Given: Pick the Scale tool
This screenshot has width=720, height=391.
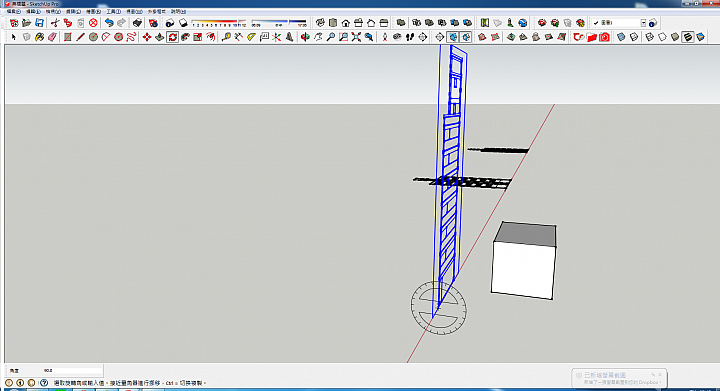Looking at the screenshot, I should pyautogui.click(x=198, y=37).
